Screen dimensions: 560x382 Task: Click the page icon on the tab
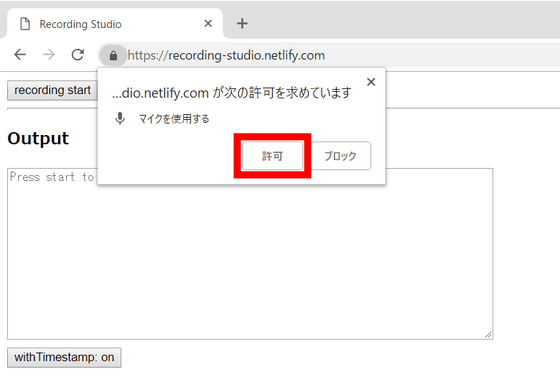click(x=25, y=24)
